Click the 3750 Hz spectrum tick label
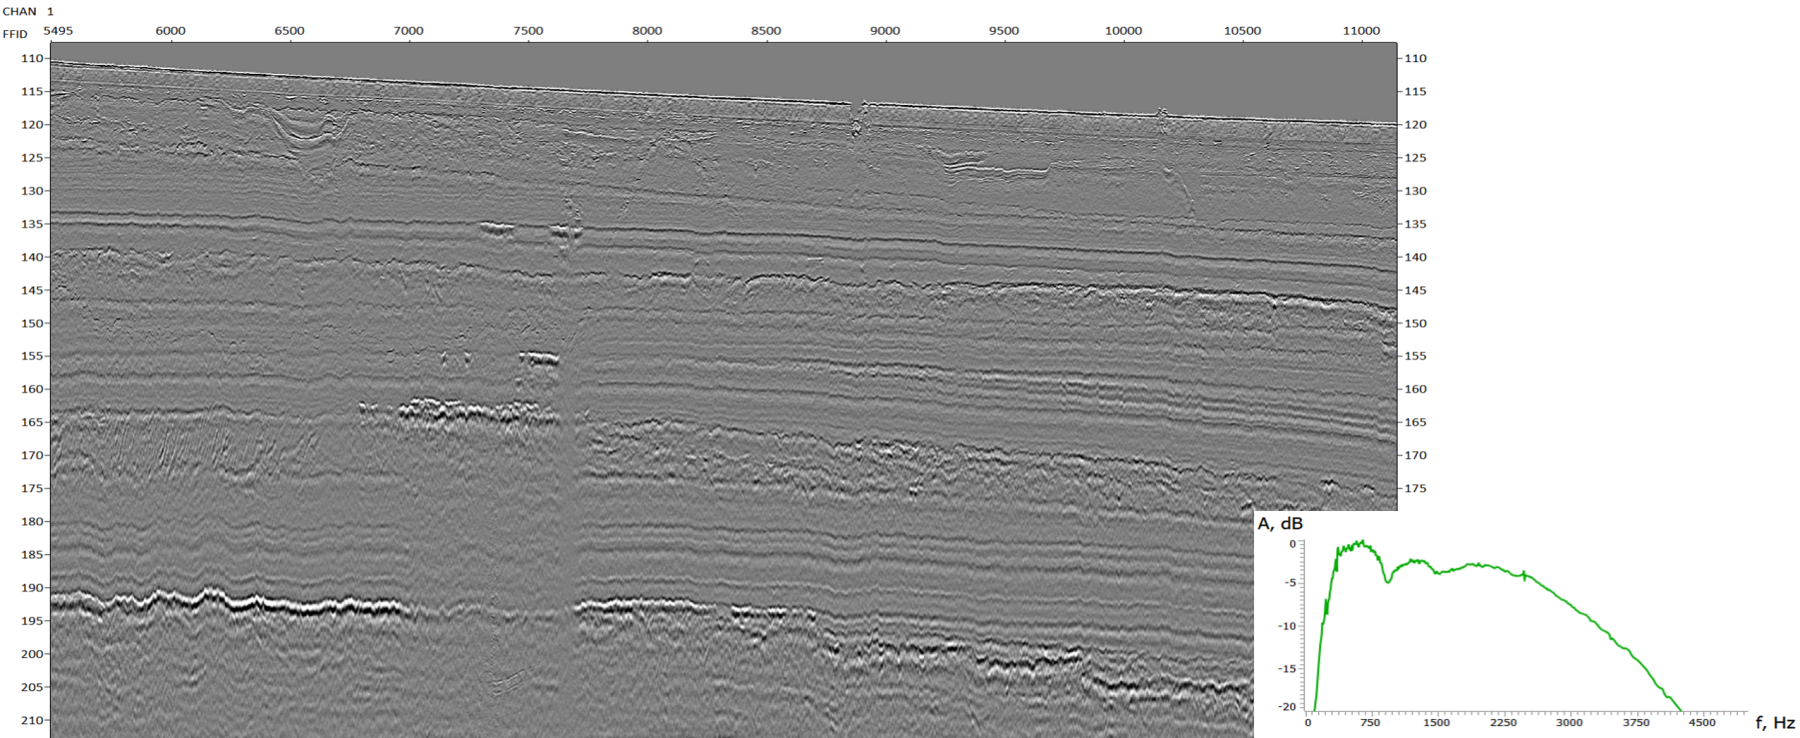Image resolution: width=1800 pixels, height=738 pixels. [x=1636, y=722]
